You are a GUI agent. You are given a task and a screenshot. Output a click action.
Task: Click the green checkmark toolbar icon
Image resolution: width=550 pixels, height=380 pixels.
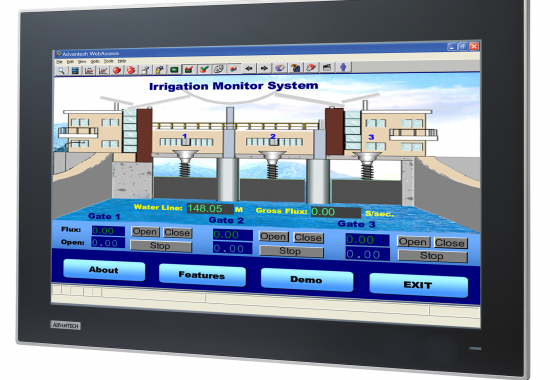(204, 69)
